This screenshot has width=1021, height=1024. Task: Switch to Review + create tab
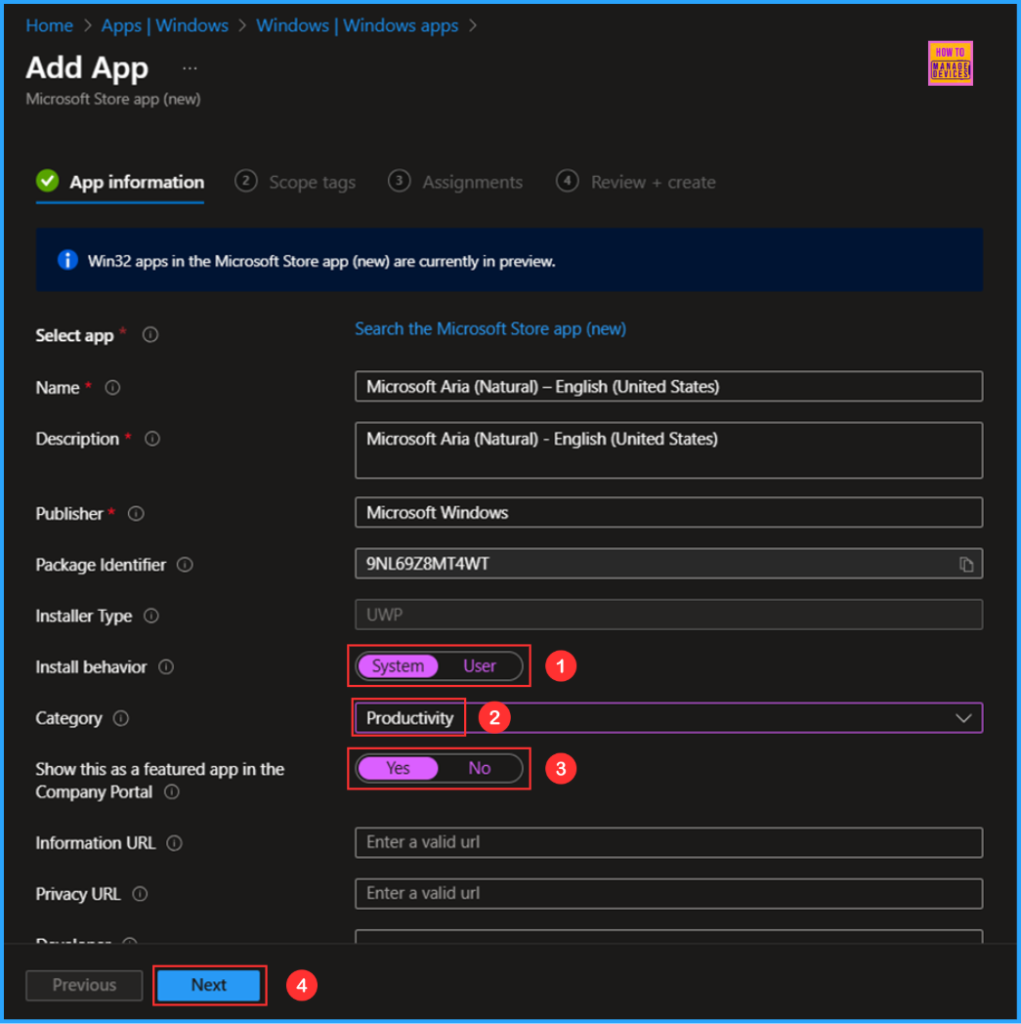(x=636, y=182)
